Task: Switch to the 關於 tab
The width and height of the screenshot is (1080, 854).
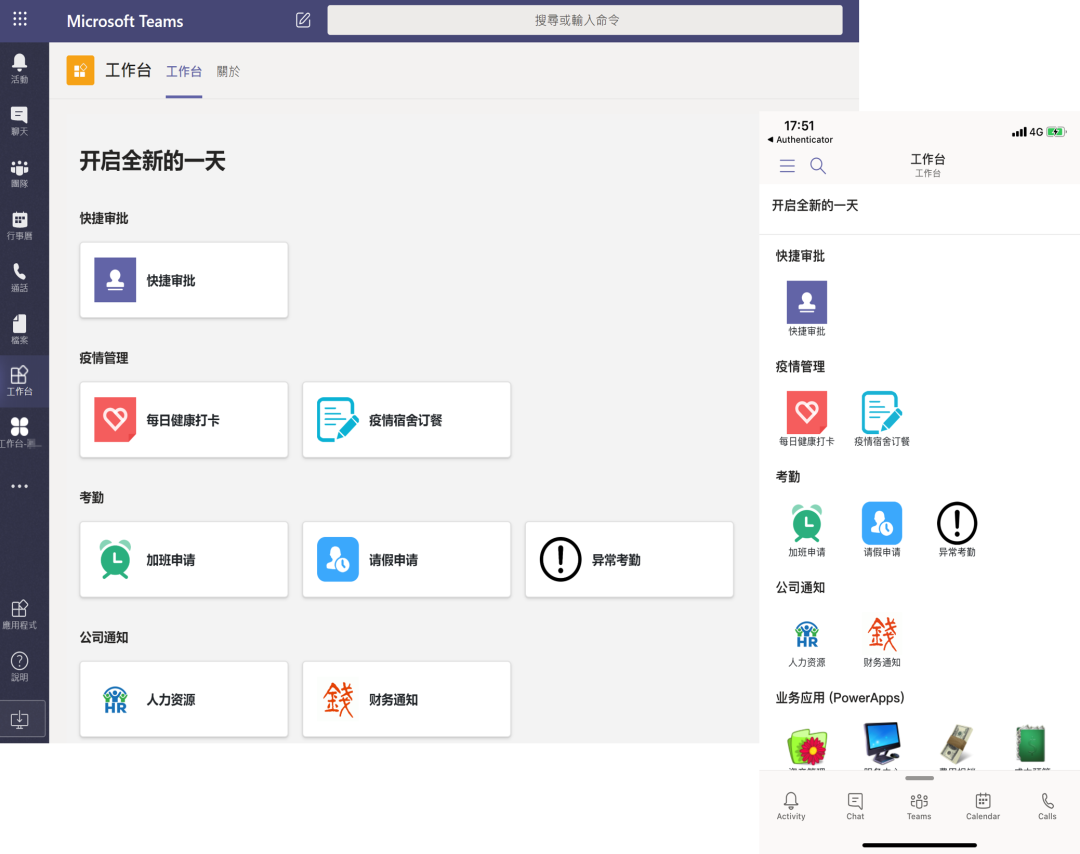Action: click(228, 72)
